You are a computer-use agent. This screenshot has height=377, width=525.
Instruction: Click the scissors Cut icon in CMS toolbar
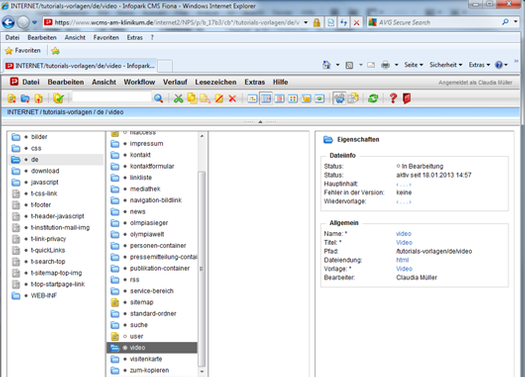point(178,98)
